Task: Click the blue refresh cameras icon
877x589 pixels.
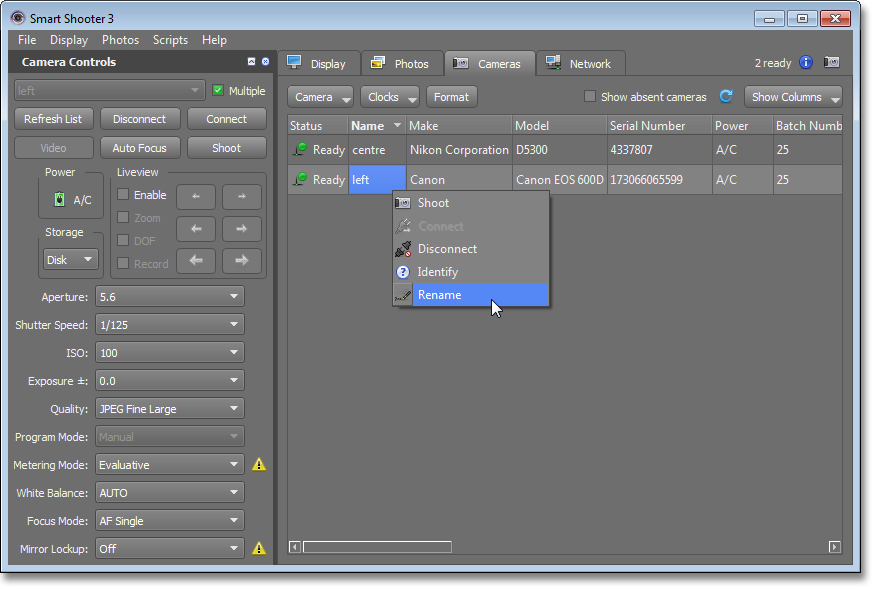Action: point(727,97)
